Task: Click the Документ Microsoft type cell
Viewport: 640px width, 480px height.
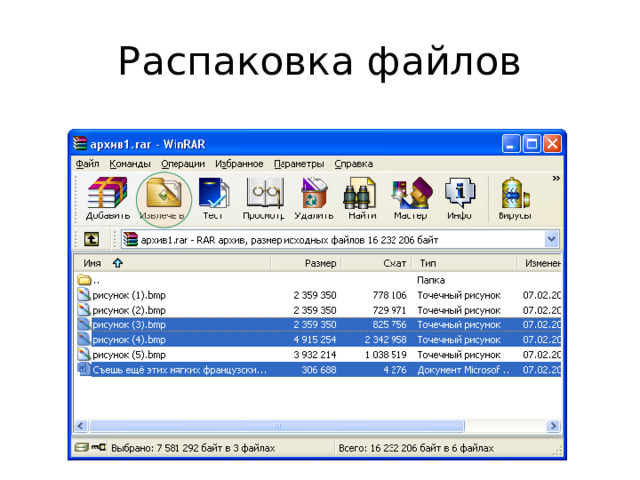Action: tap(463, 370)
